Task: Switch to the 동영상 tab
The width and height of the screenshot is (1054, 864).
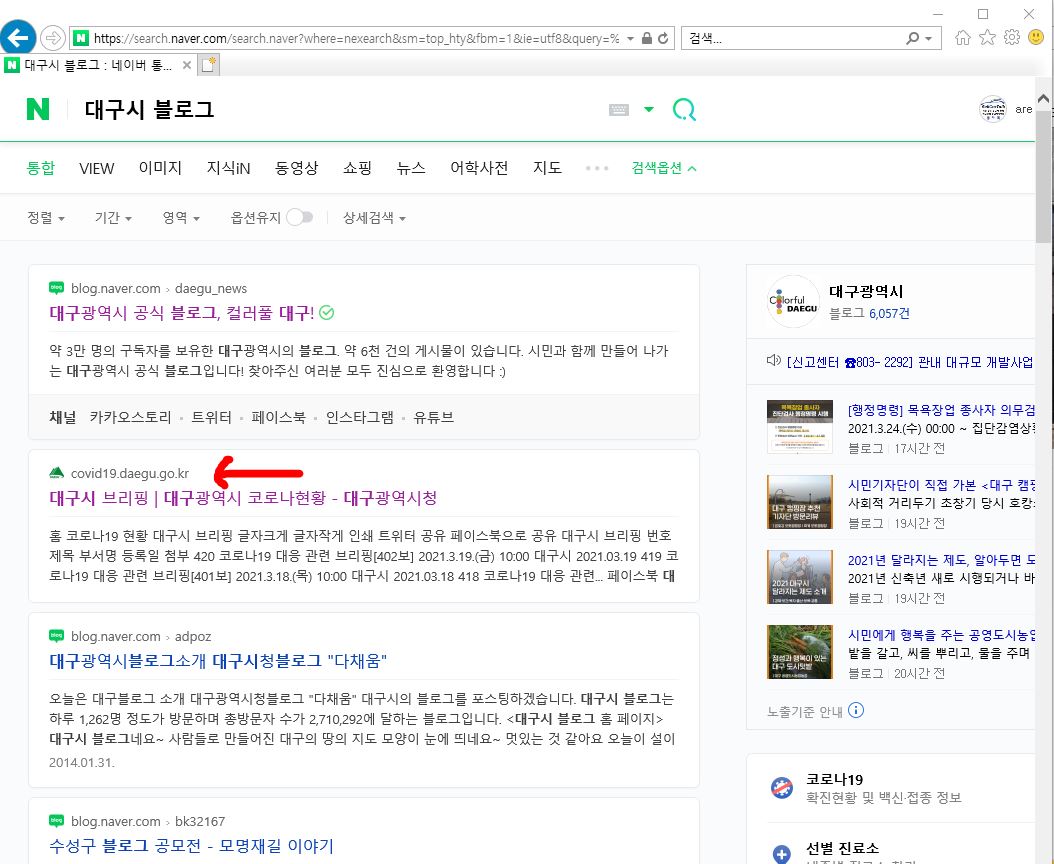Action: pyautogui.click(x=296, y=167)
